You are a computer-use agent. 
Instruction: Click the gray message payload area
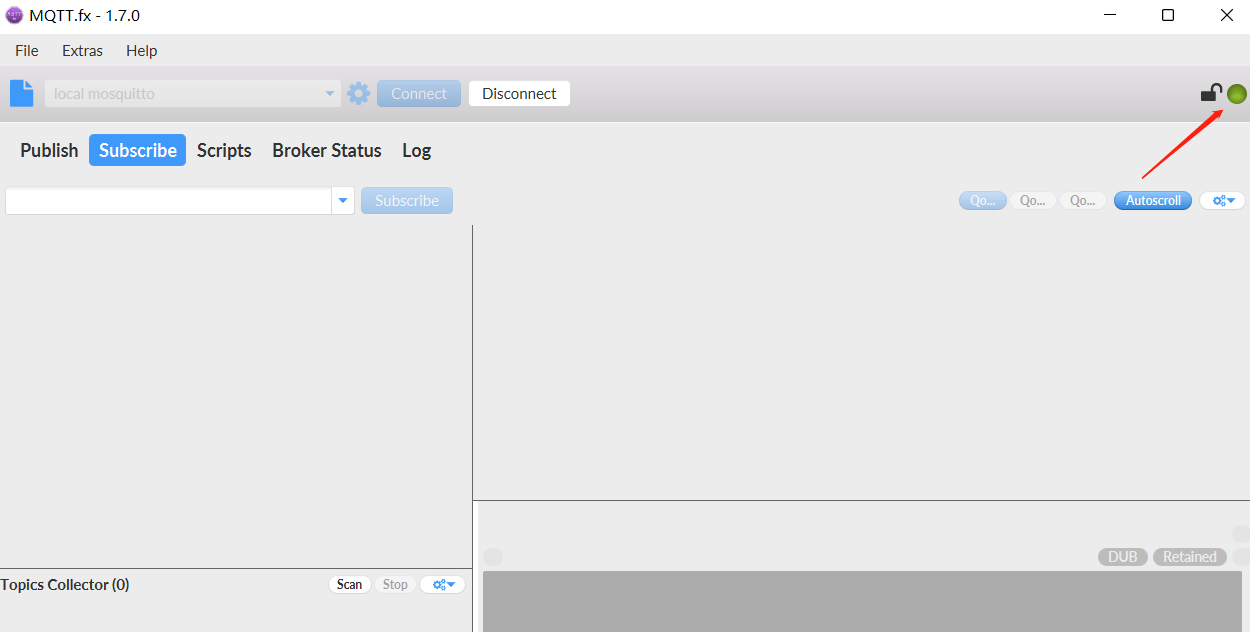862,601
